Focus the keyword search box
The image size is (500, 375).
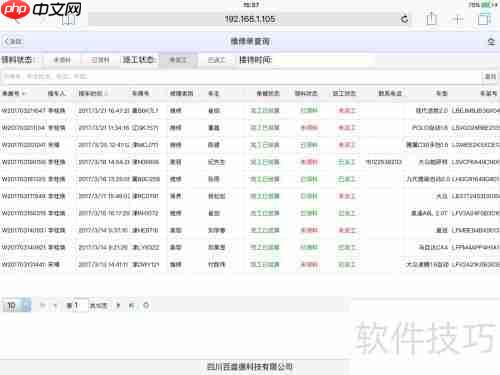[241, 77]
